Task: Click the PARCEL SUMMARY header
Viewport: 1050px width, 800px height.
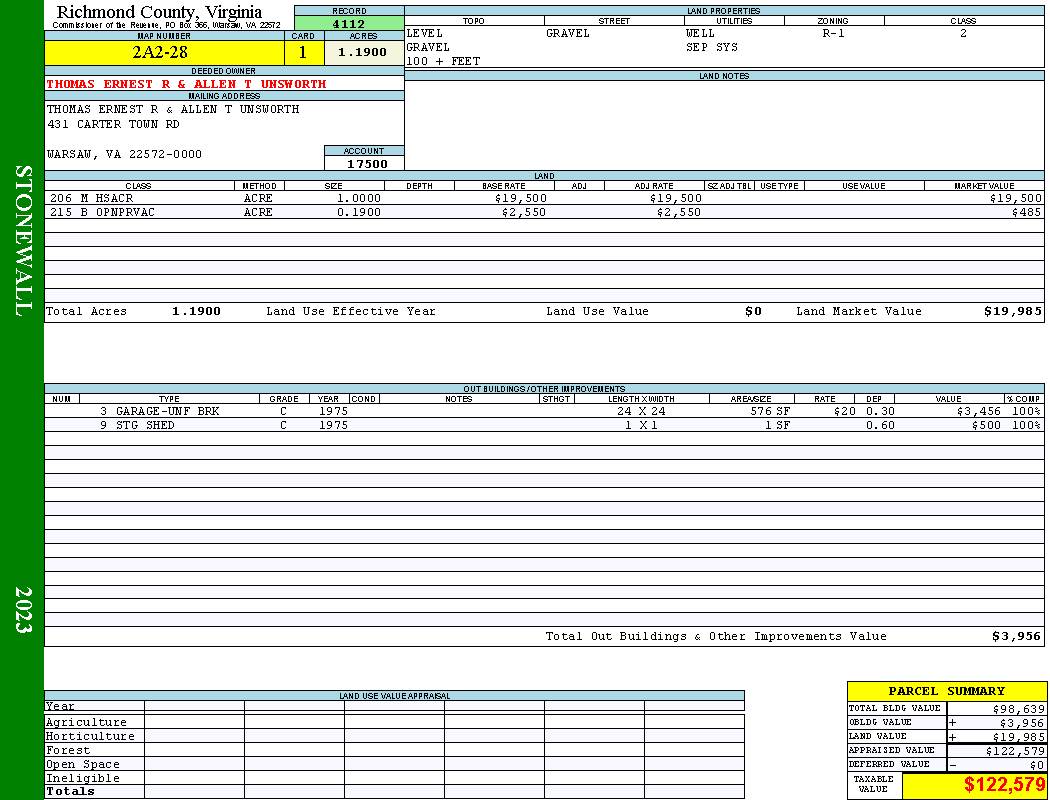Action: pyautogui.click(x=946, y=691)
